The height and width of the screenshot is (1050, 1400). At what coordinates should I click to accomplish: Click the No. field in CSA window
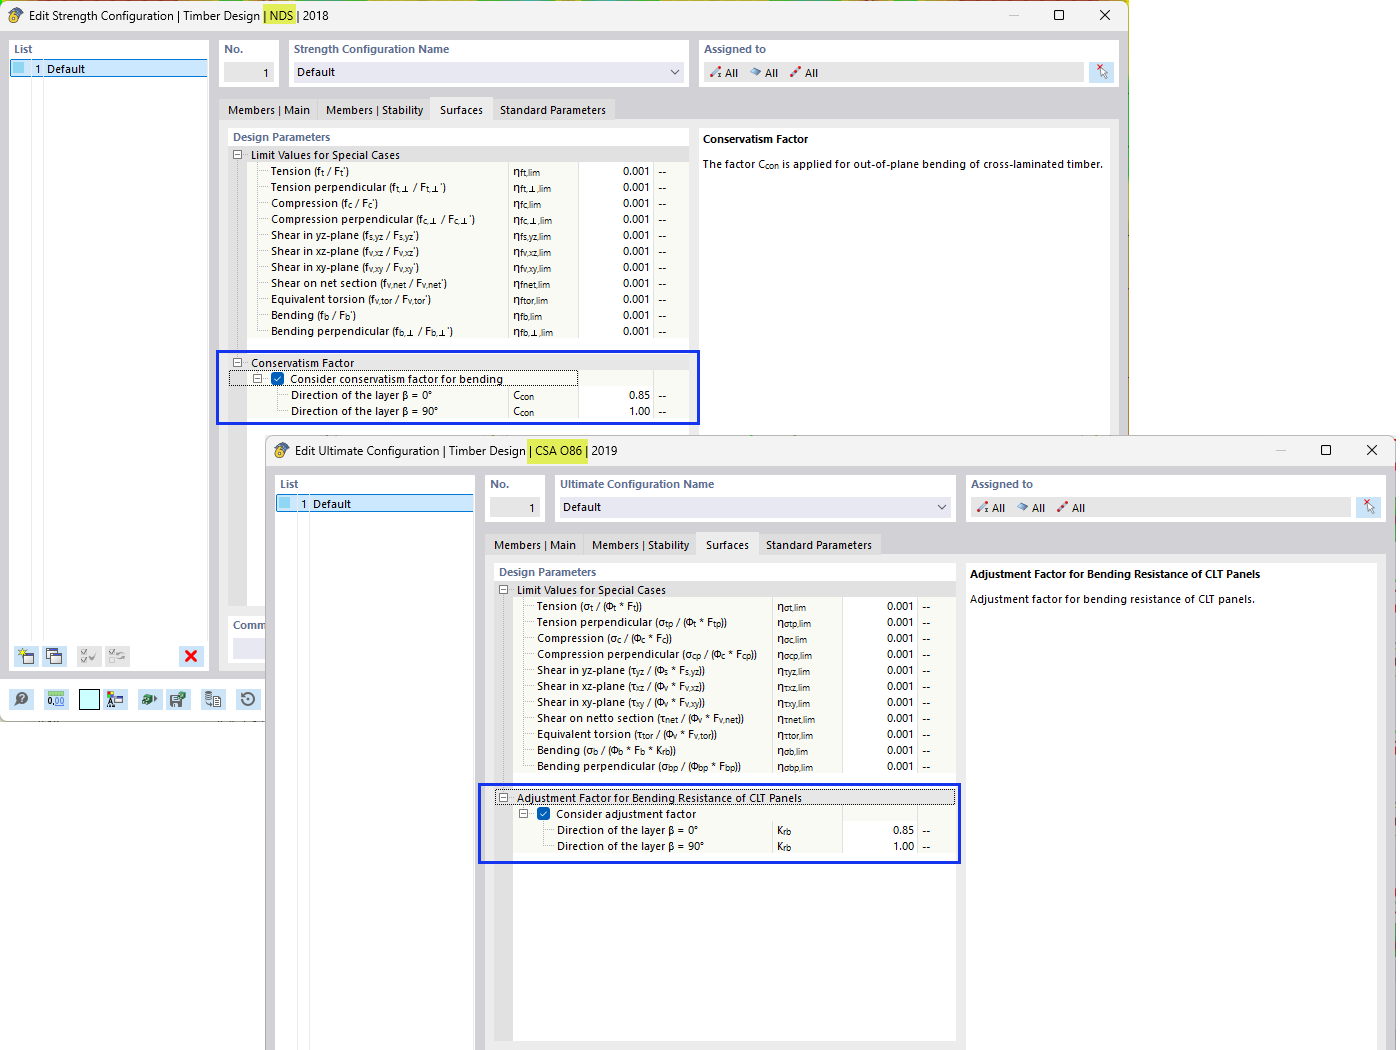pyautogui.click(x=515, y=507)
